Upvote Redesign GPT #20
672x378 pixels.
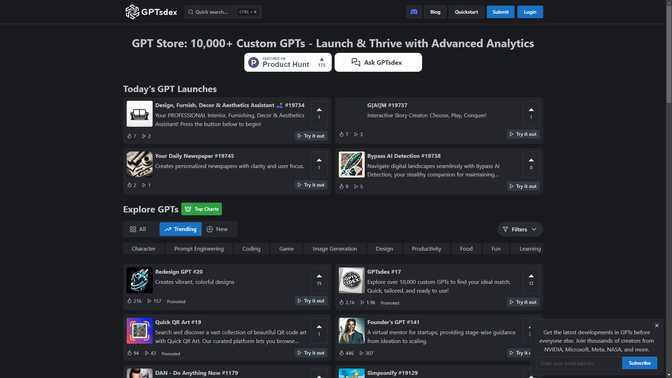click(x=319, y=279)
